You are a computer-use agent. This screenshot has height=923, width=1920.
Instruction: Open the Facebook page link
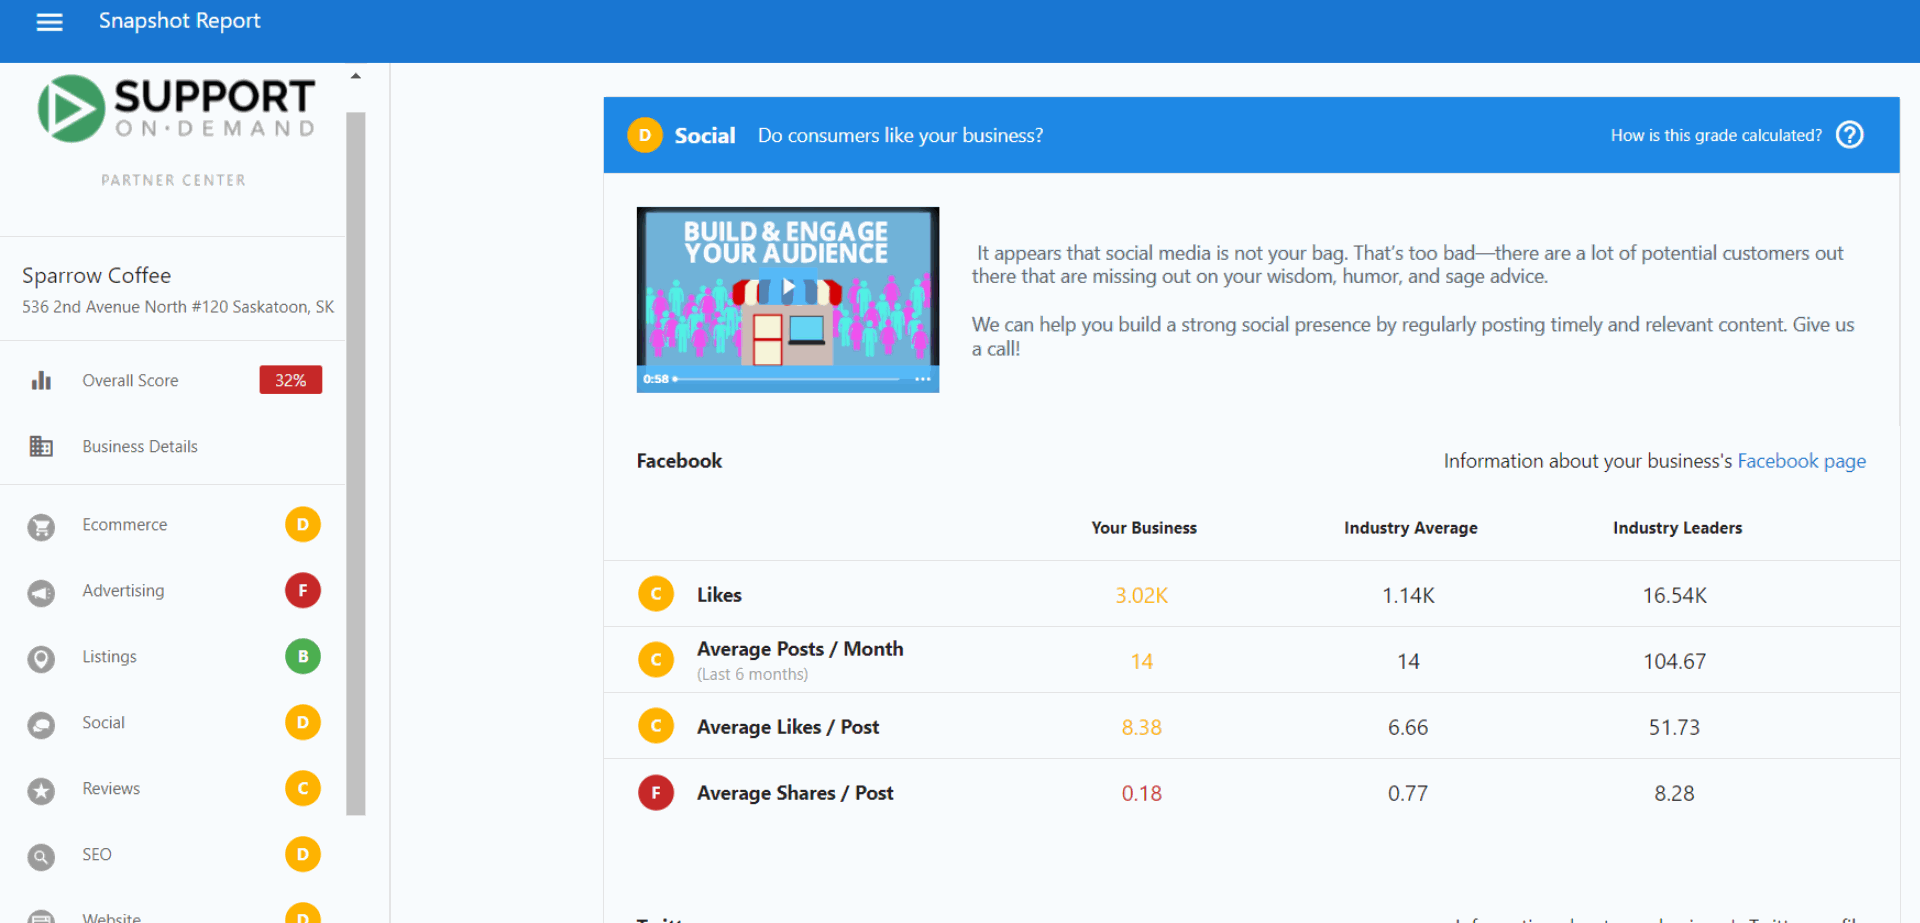click(x=1801, y=461)
